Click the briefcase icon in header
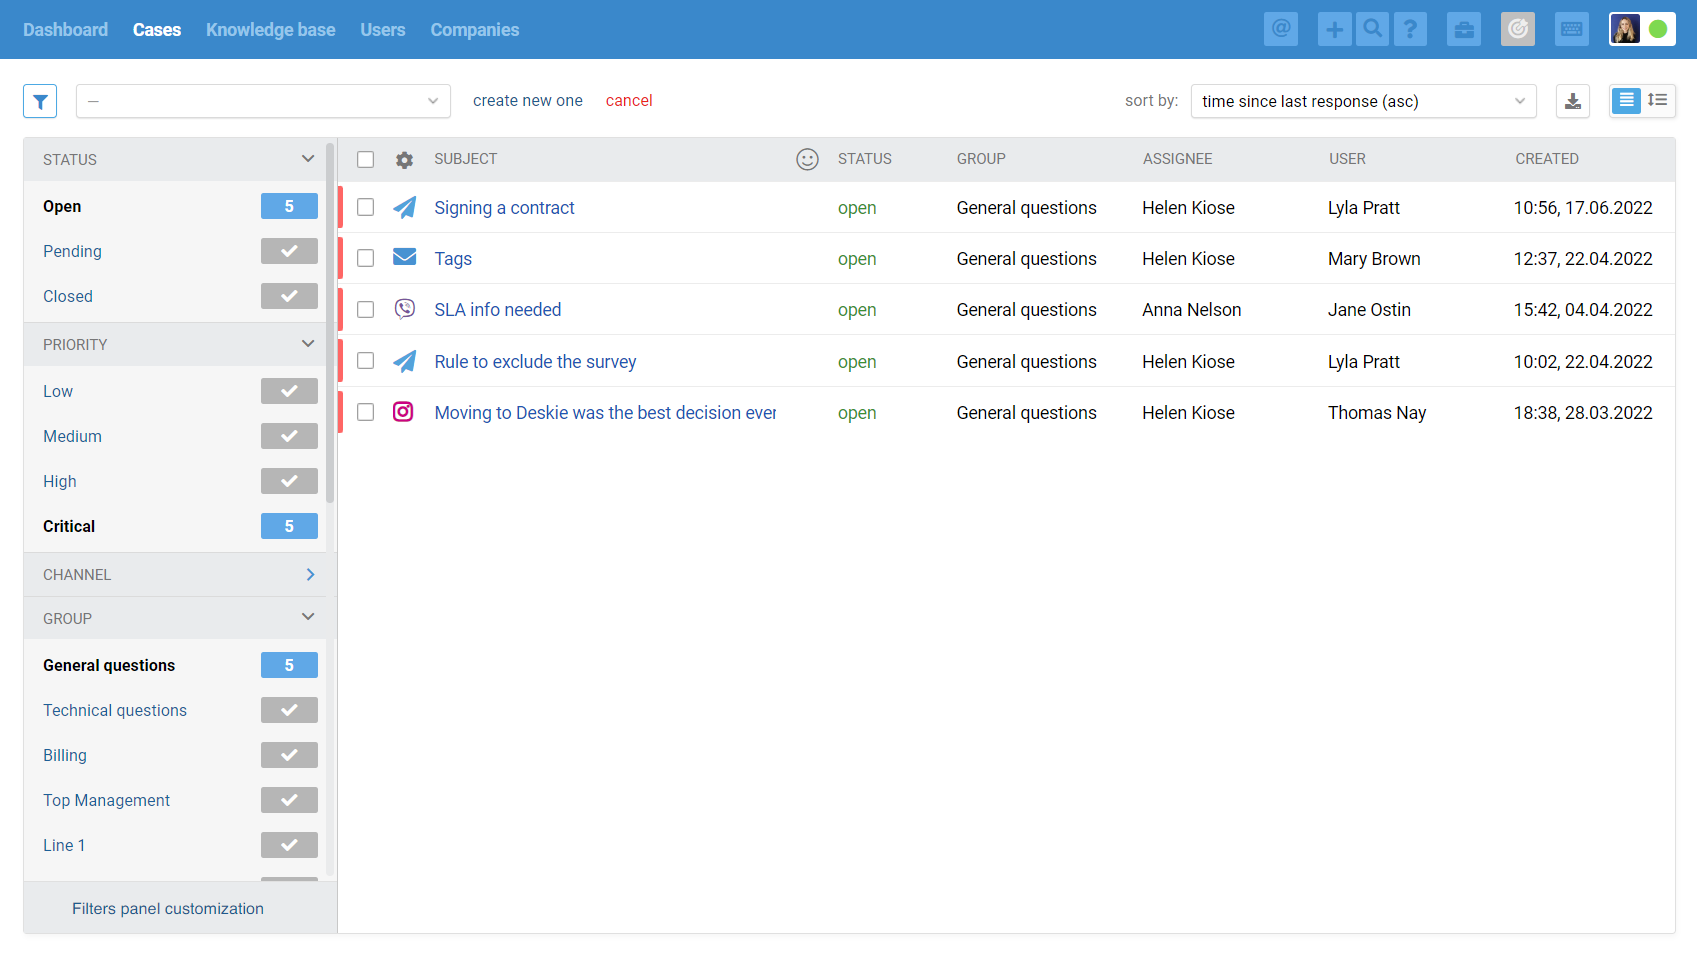Viewport: 1697px width, 955px height. tap(1464, 29)
